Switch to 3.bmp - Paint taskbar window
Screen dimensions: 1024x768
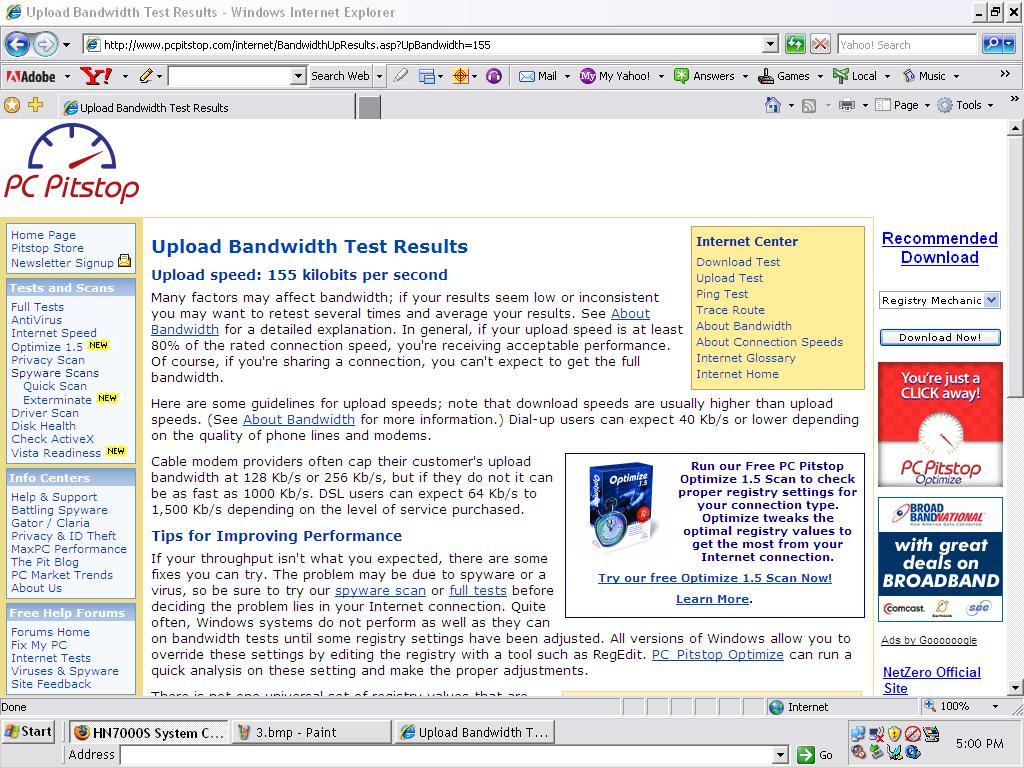coord(312,733)
